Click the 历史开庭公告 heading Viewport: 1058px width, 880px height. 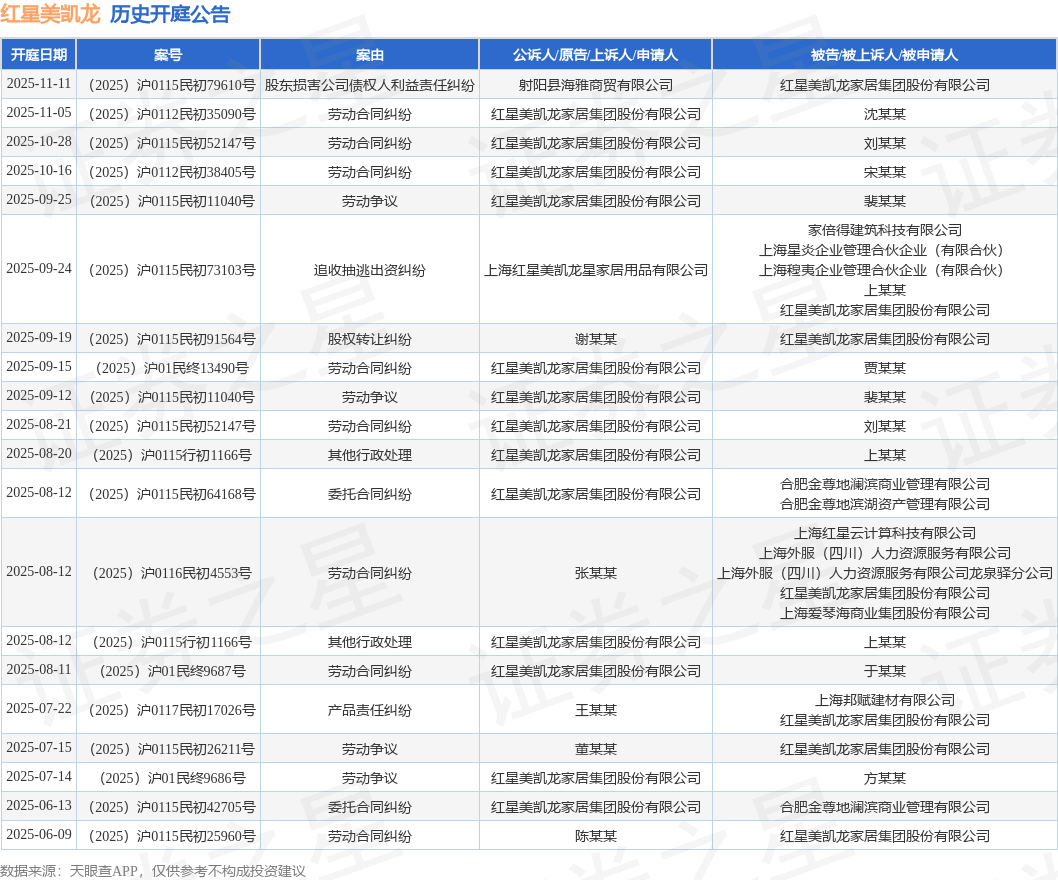pos(170,14)
